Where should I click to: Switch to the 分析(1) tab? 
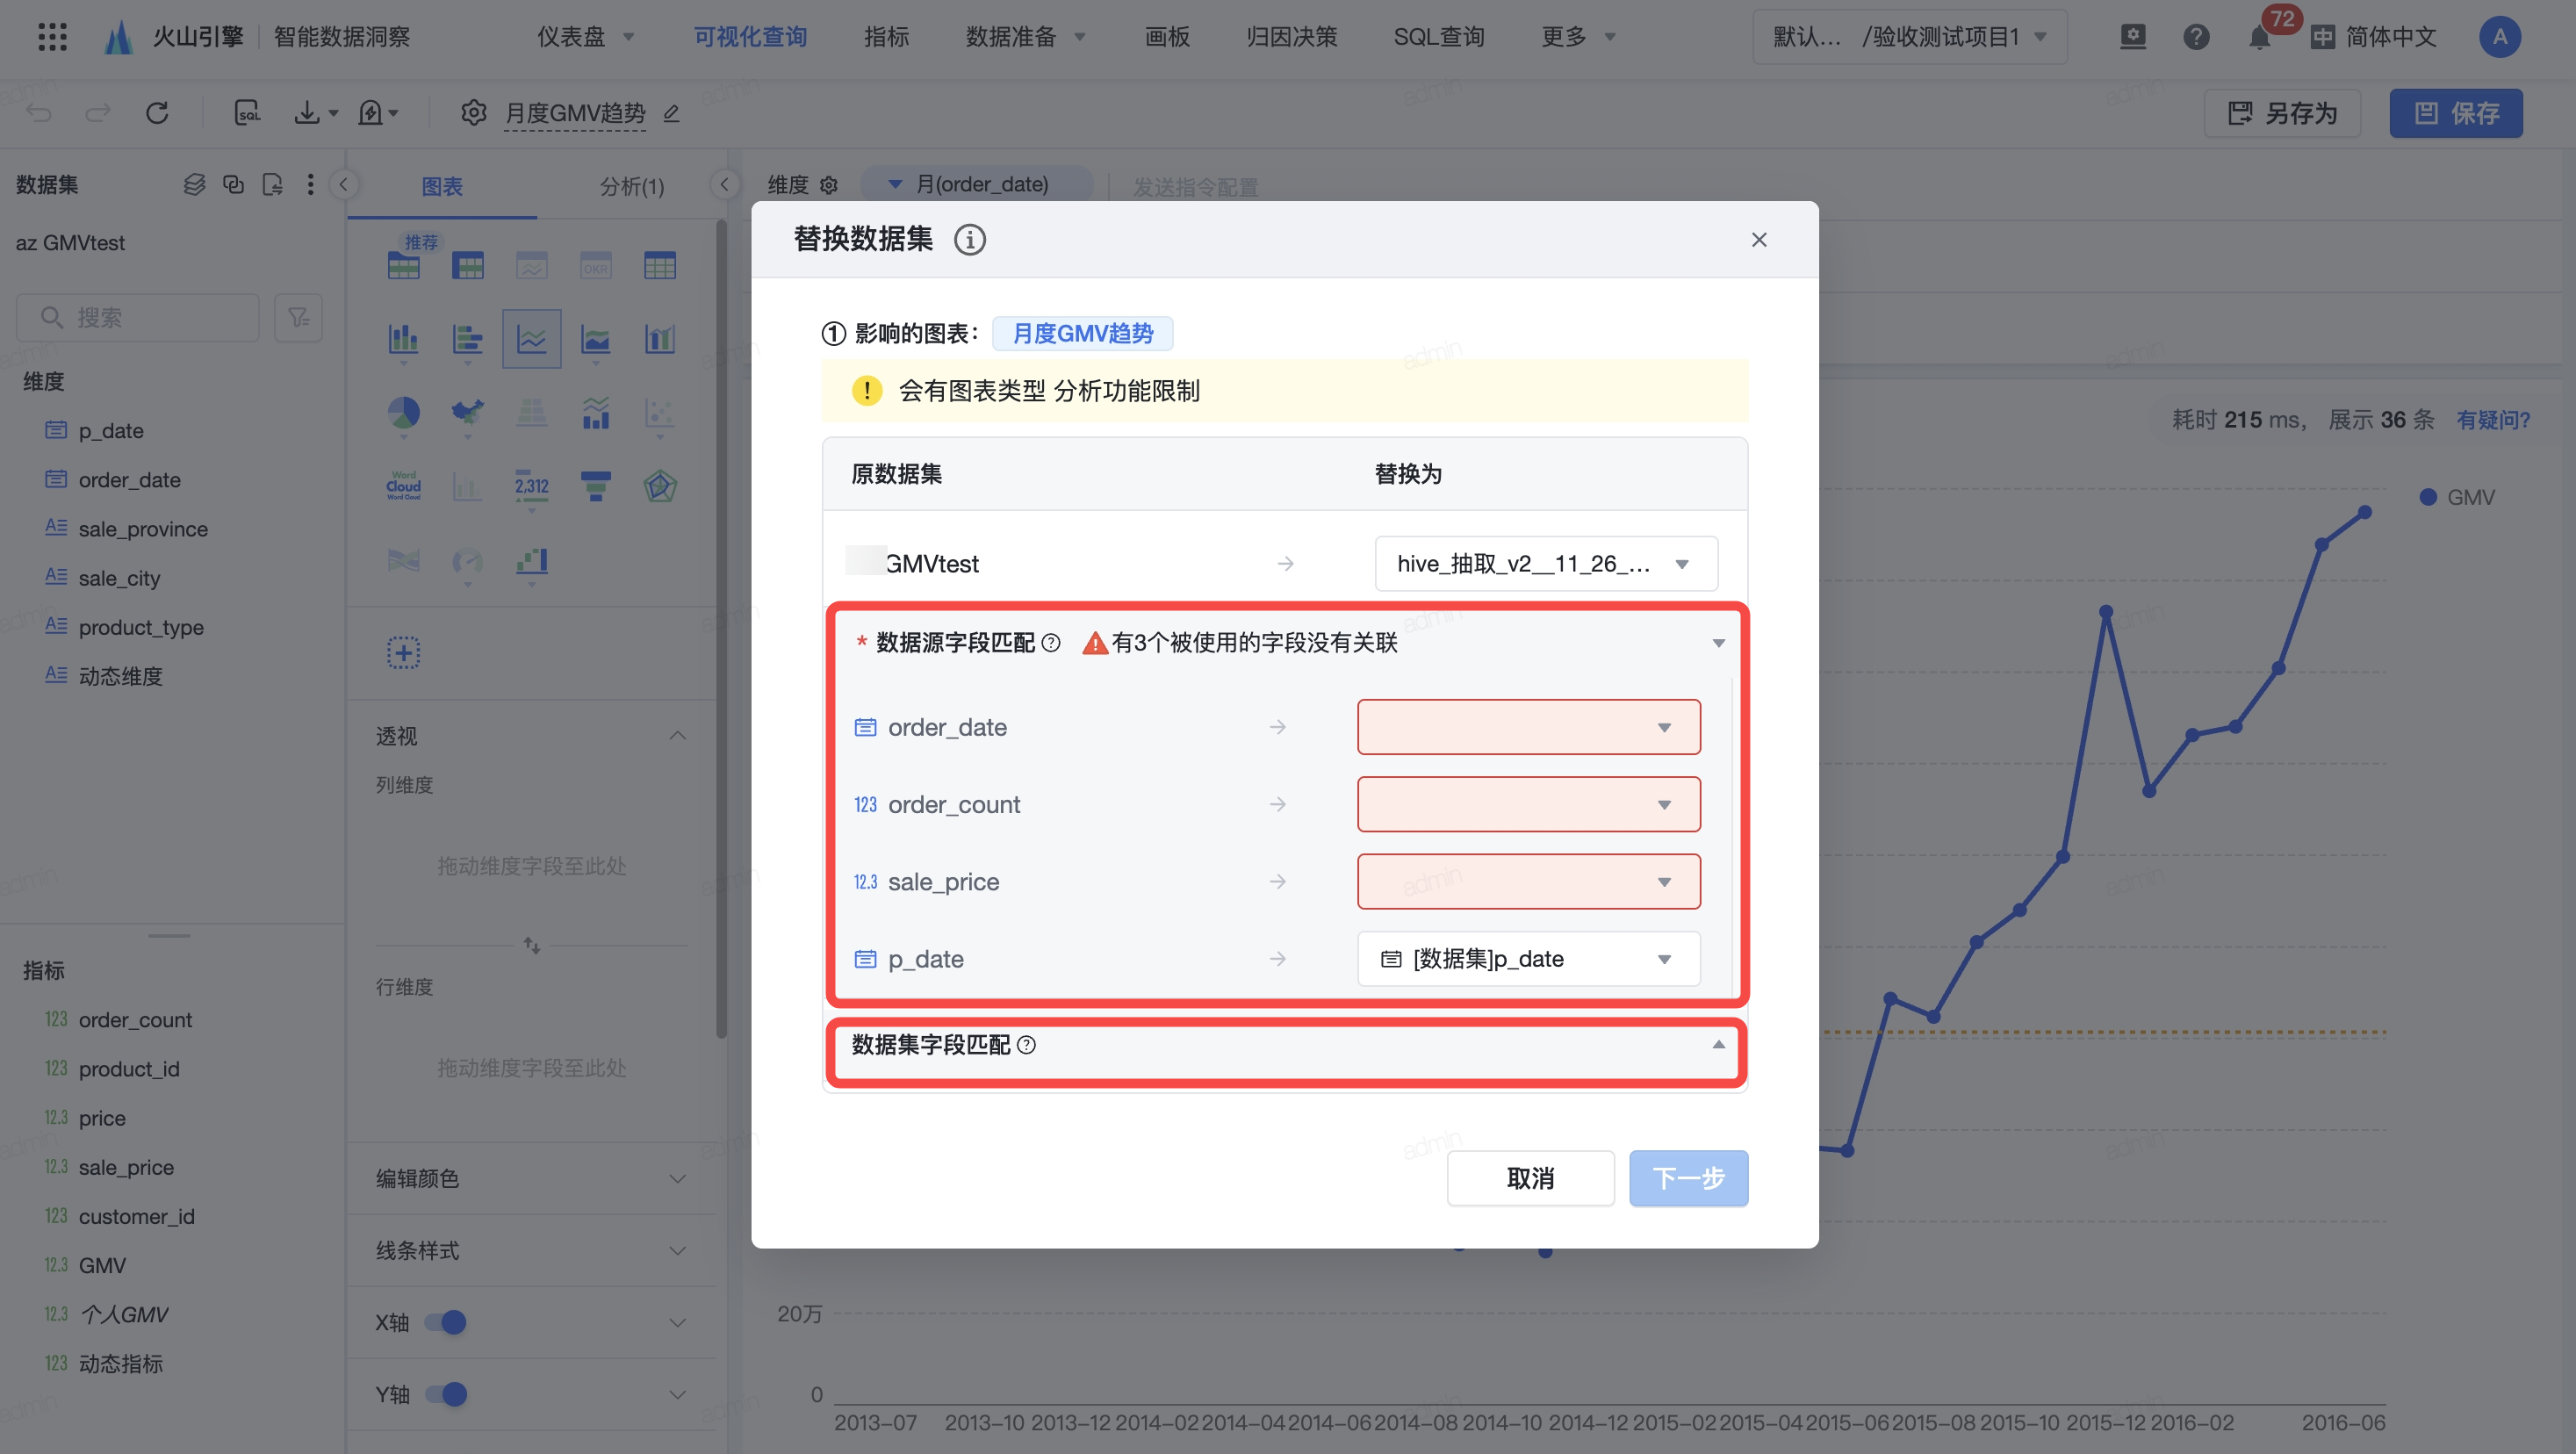[x=631, y=187]
